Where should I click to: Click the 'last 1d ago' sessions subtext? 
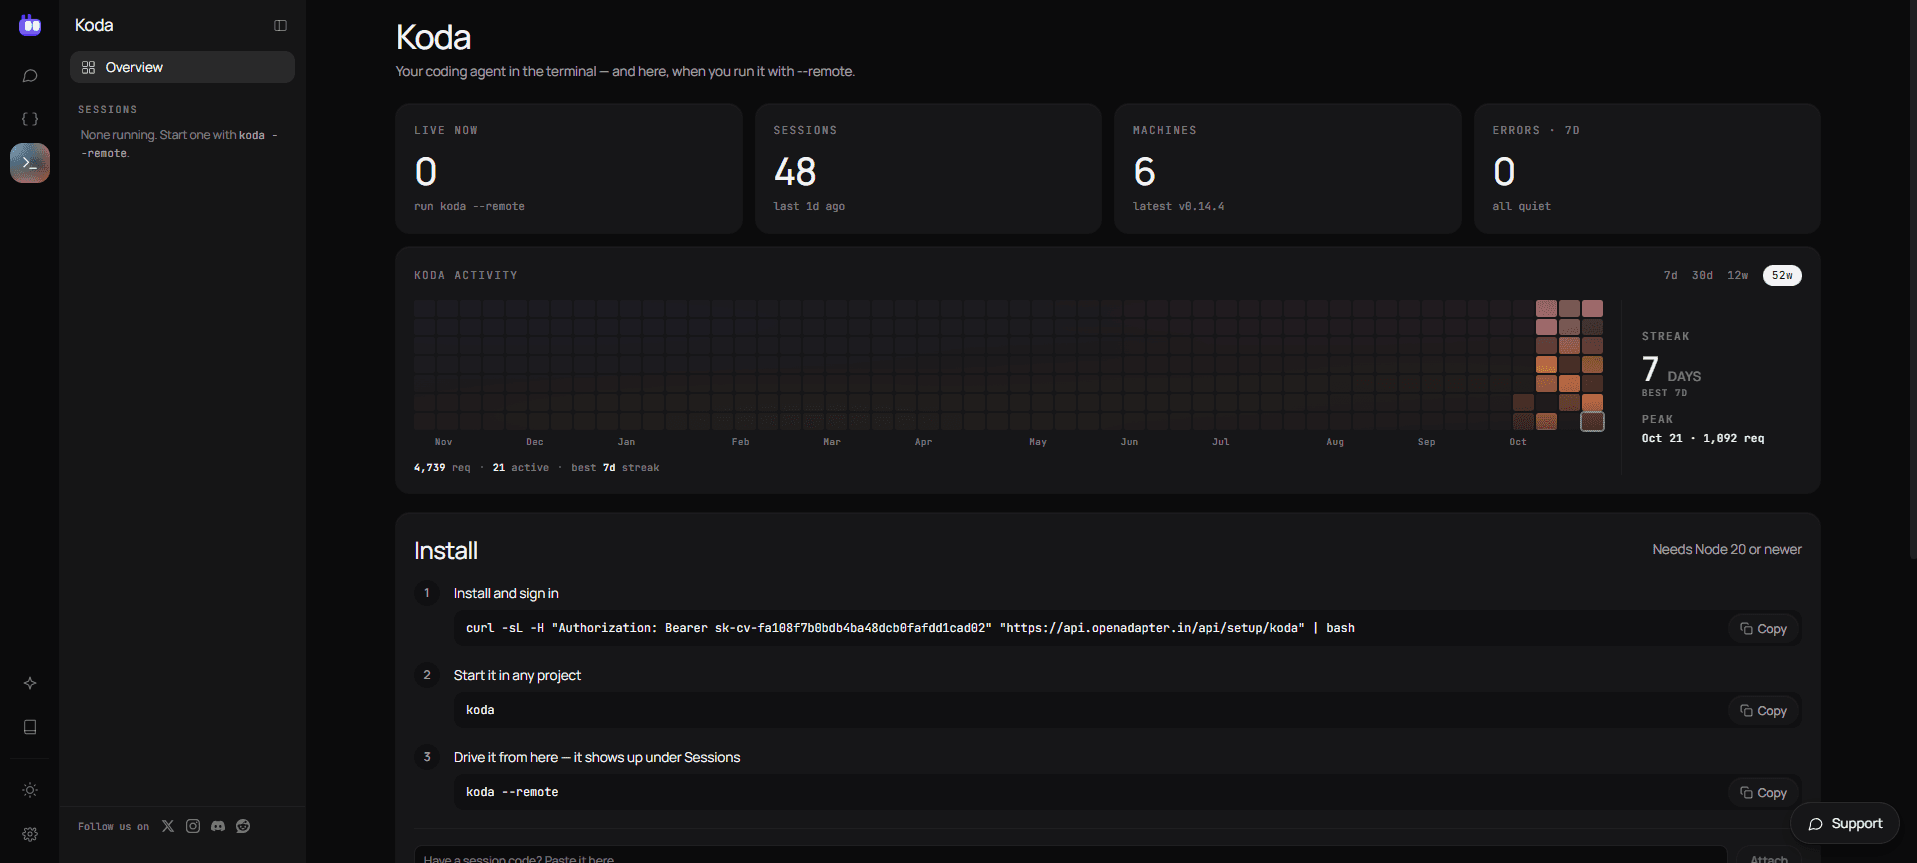click(809, 206)
